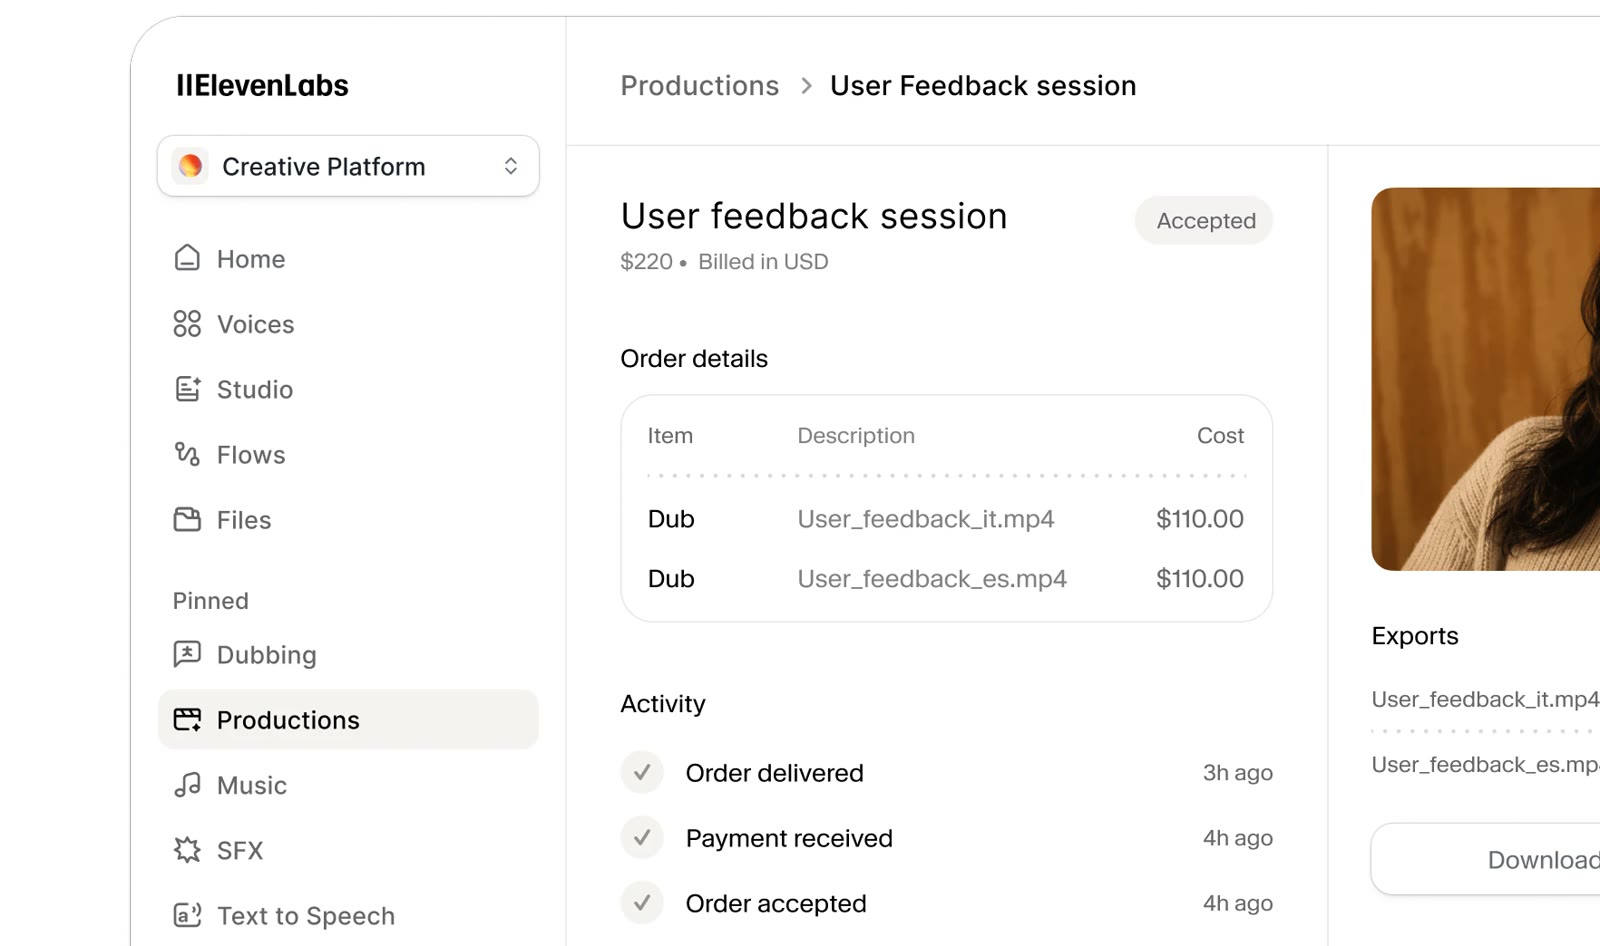Click the Dubbing speech-bubble icon
This screenshot has width=1600, height=946.
tap(187, 654)
